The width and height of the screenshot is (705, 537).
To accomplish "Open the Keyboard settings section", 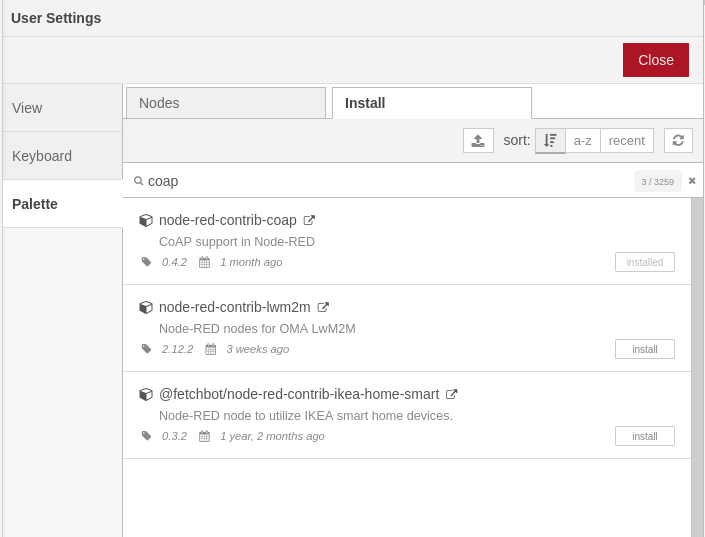I will (x=62, y=156).
